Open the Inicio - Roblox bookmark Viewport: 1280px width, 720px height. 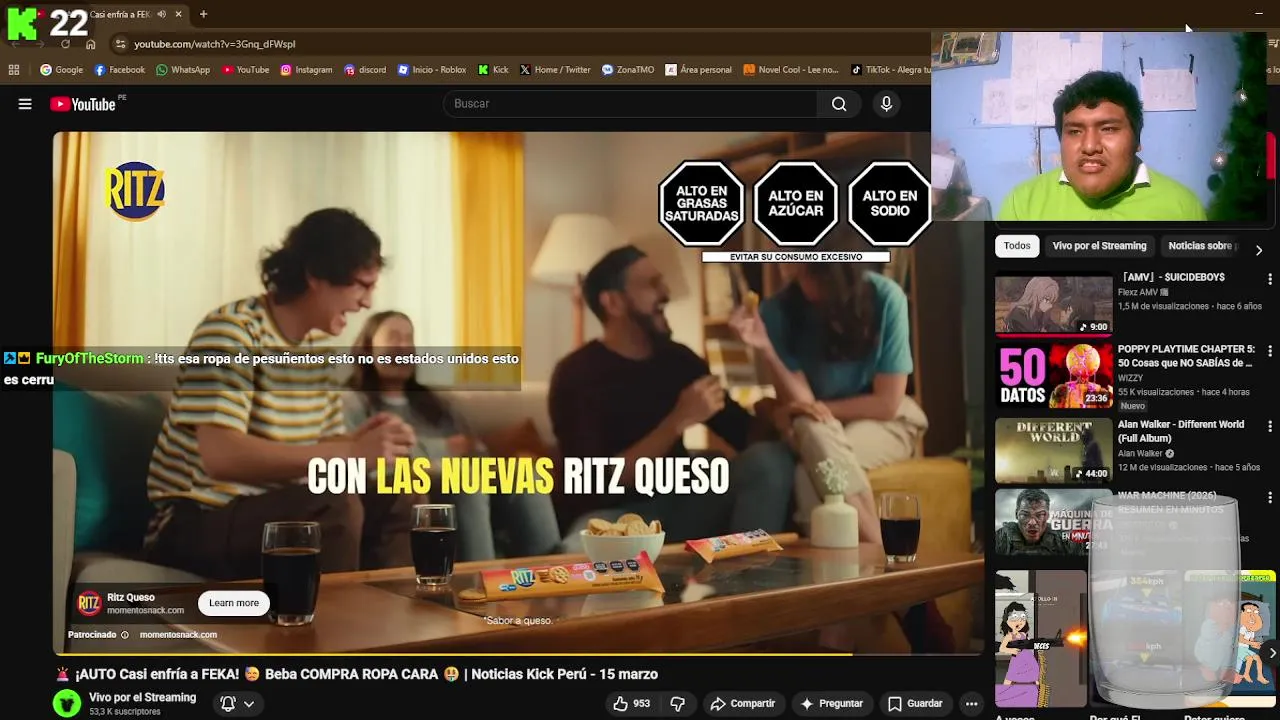[432, 70]
